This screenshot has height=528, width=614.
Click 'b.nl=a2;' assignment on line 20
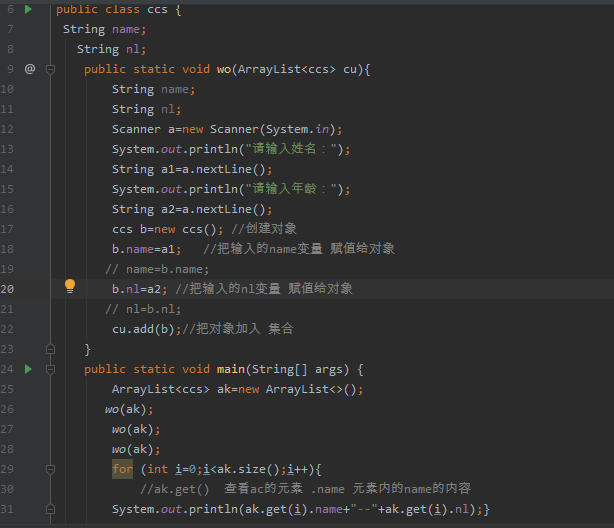coord(139,289)
